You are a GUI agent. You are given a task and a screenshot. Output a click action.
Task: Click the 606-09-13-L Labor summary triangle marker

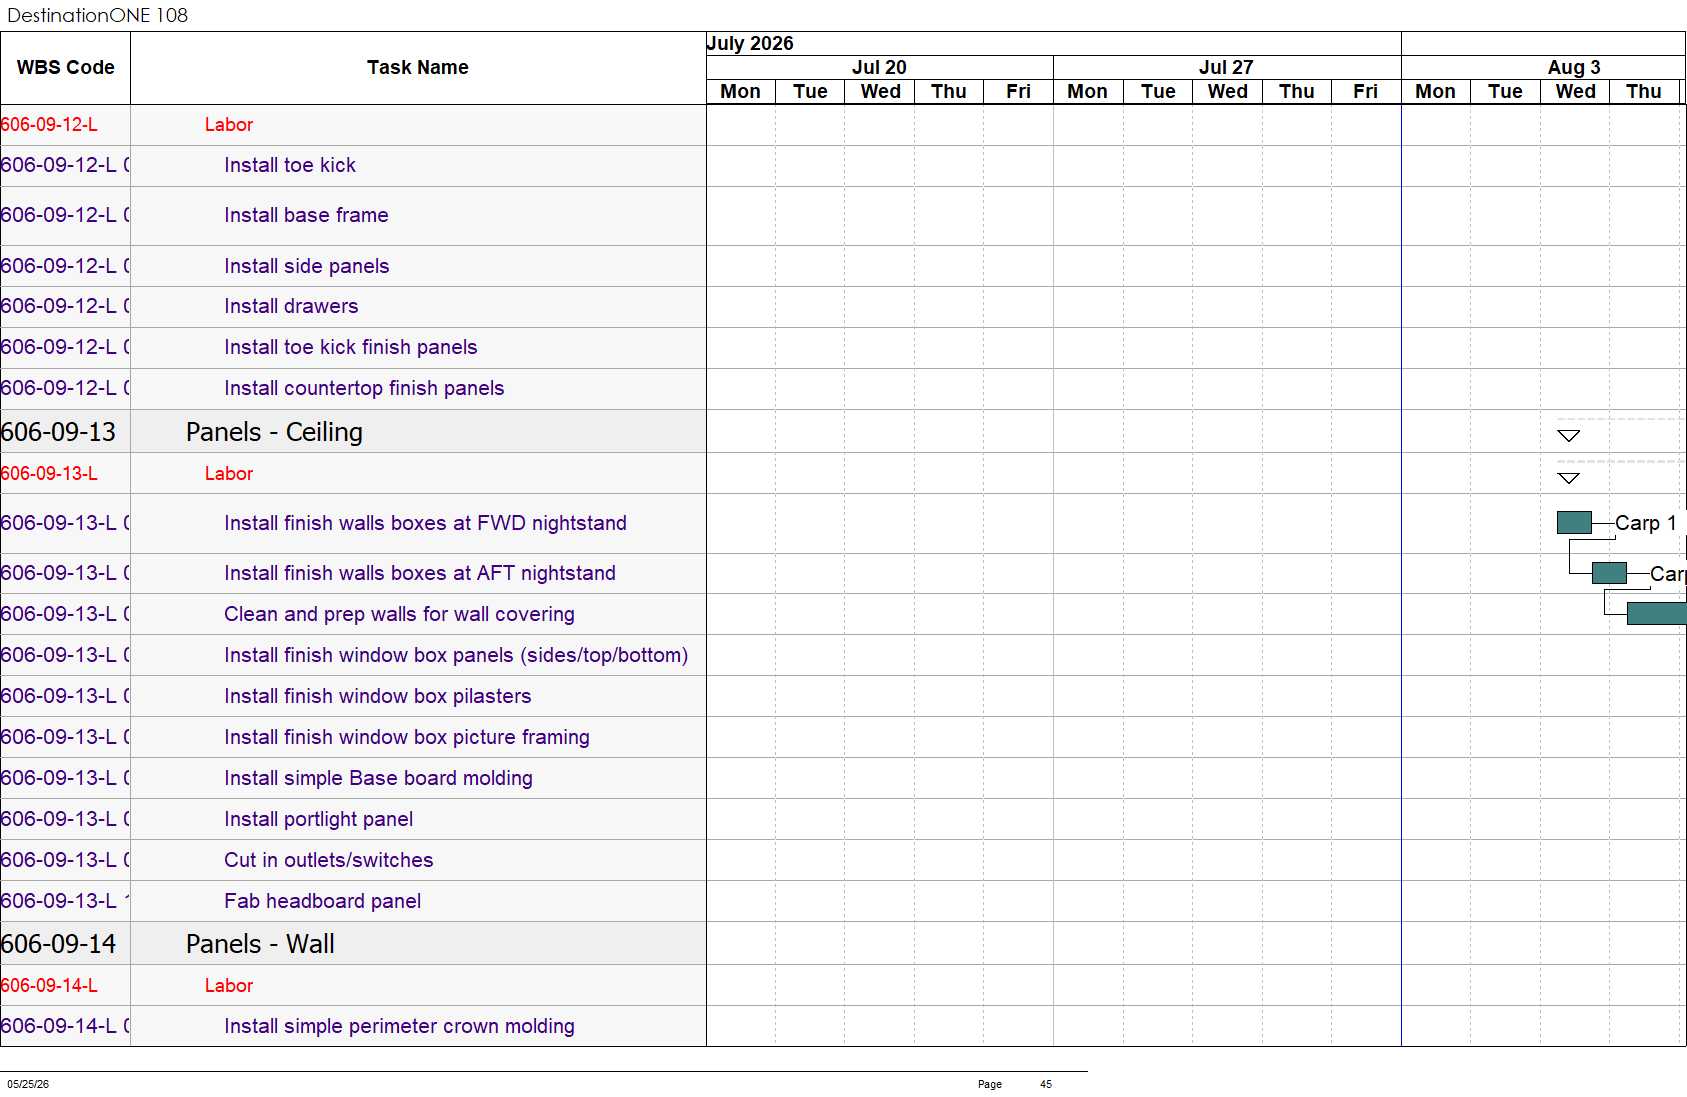1568,478
